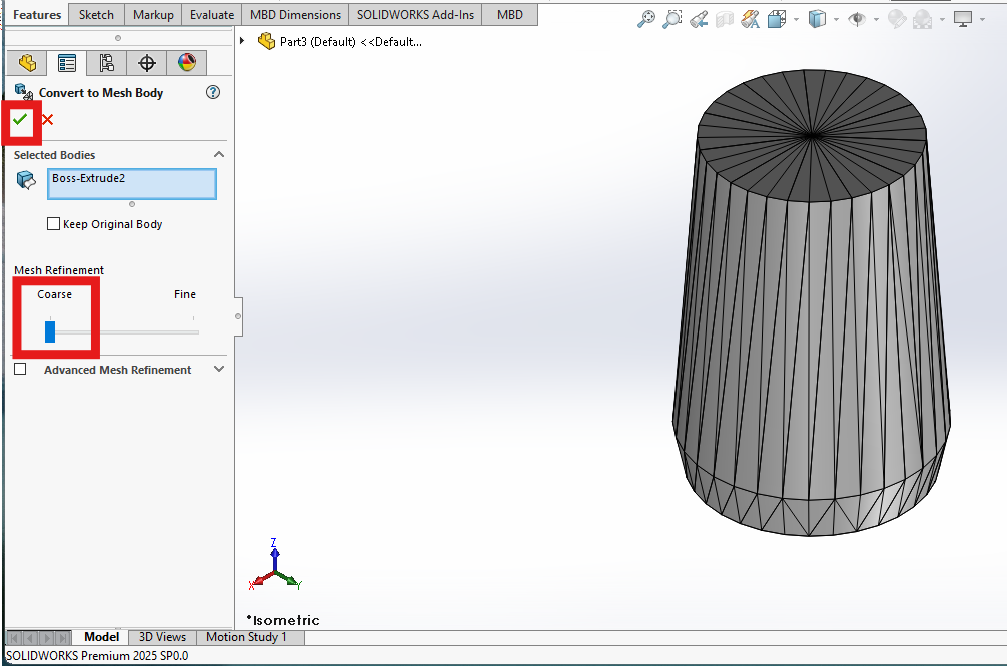Click the Coarse slider label

55,294
